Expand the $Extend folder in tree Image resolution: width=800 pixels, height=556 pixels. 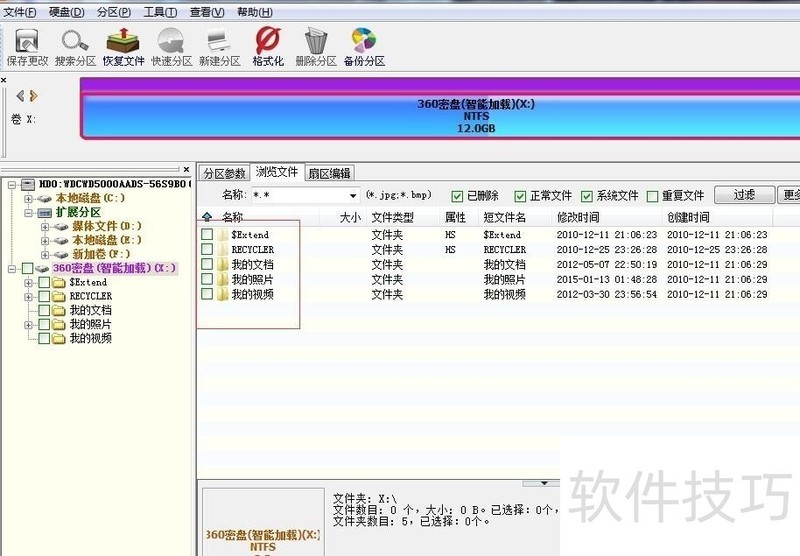click(x=29, y=283)
